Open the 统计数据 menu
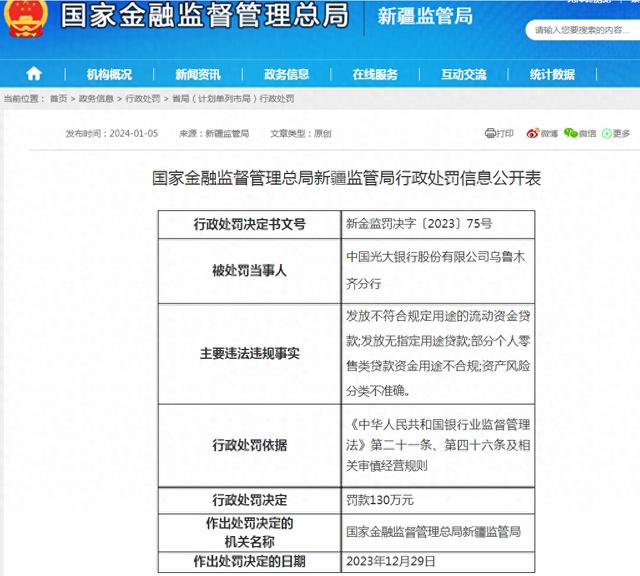640x576 pixels. click(552, 74)
